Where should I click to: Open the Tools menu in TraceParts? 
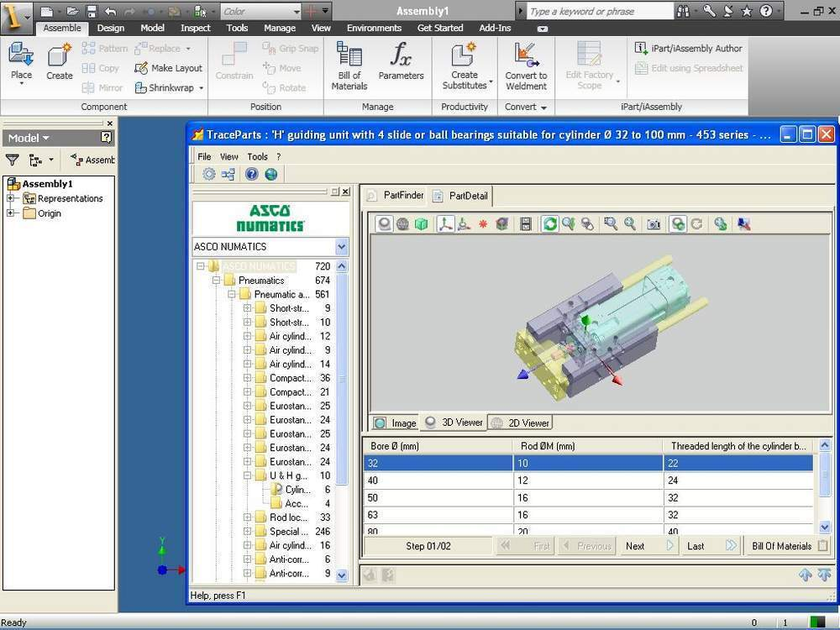258,156
